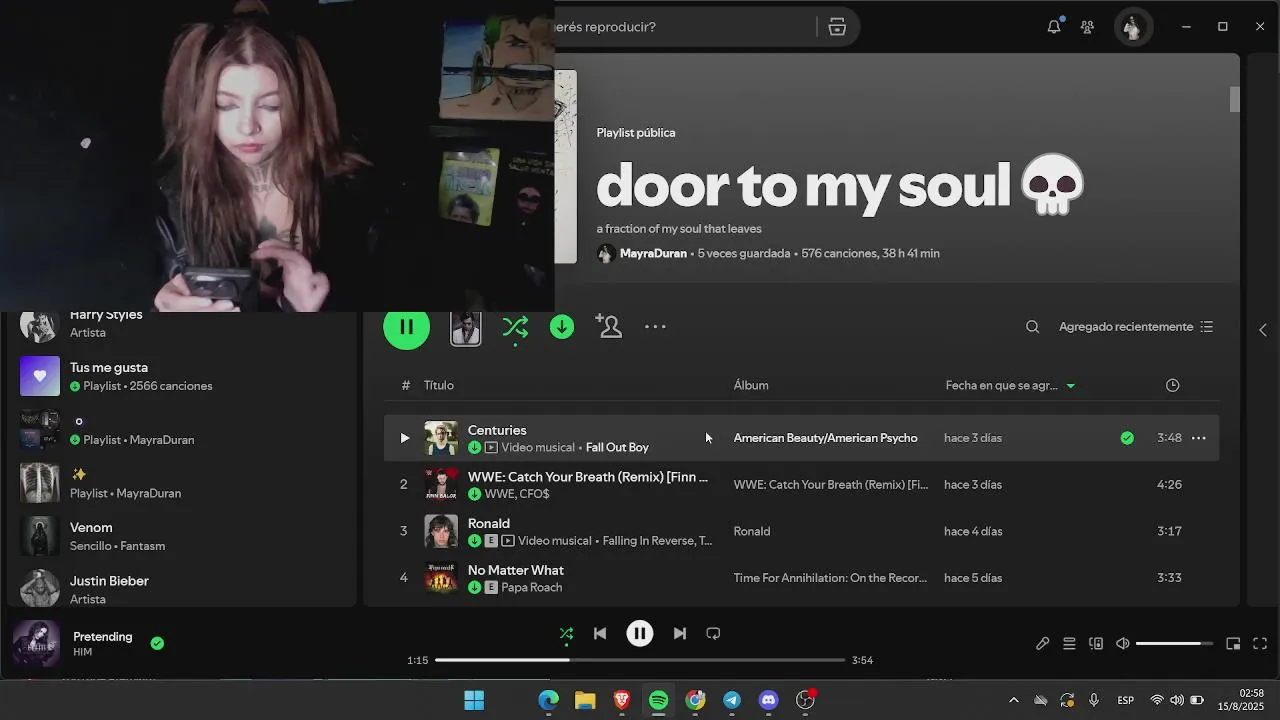Open the play queue
Image resolution: width=1280 pixels, height=720 pixels.
1069,644
